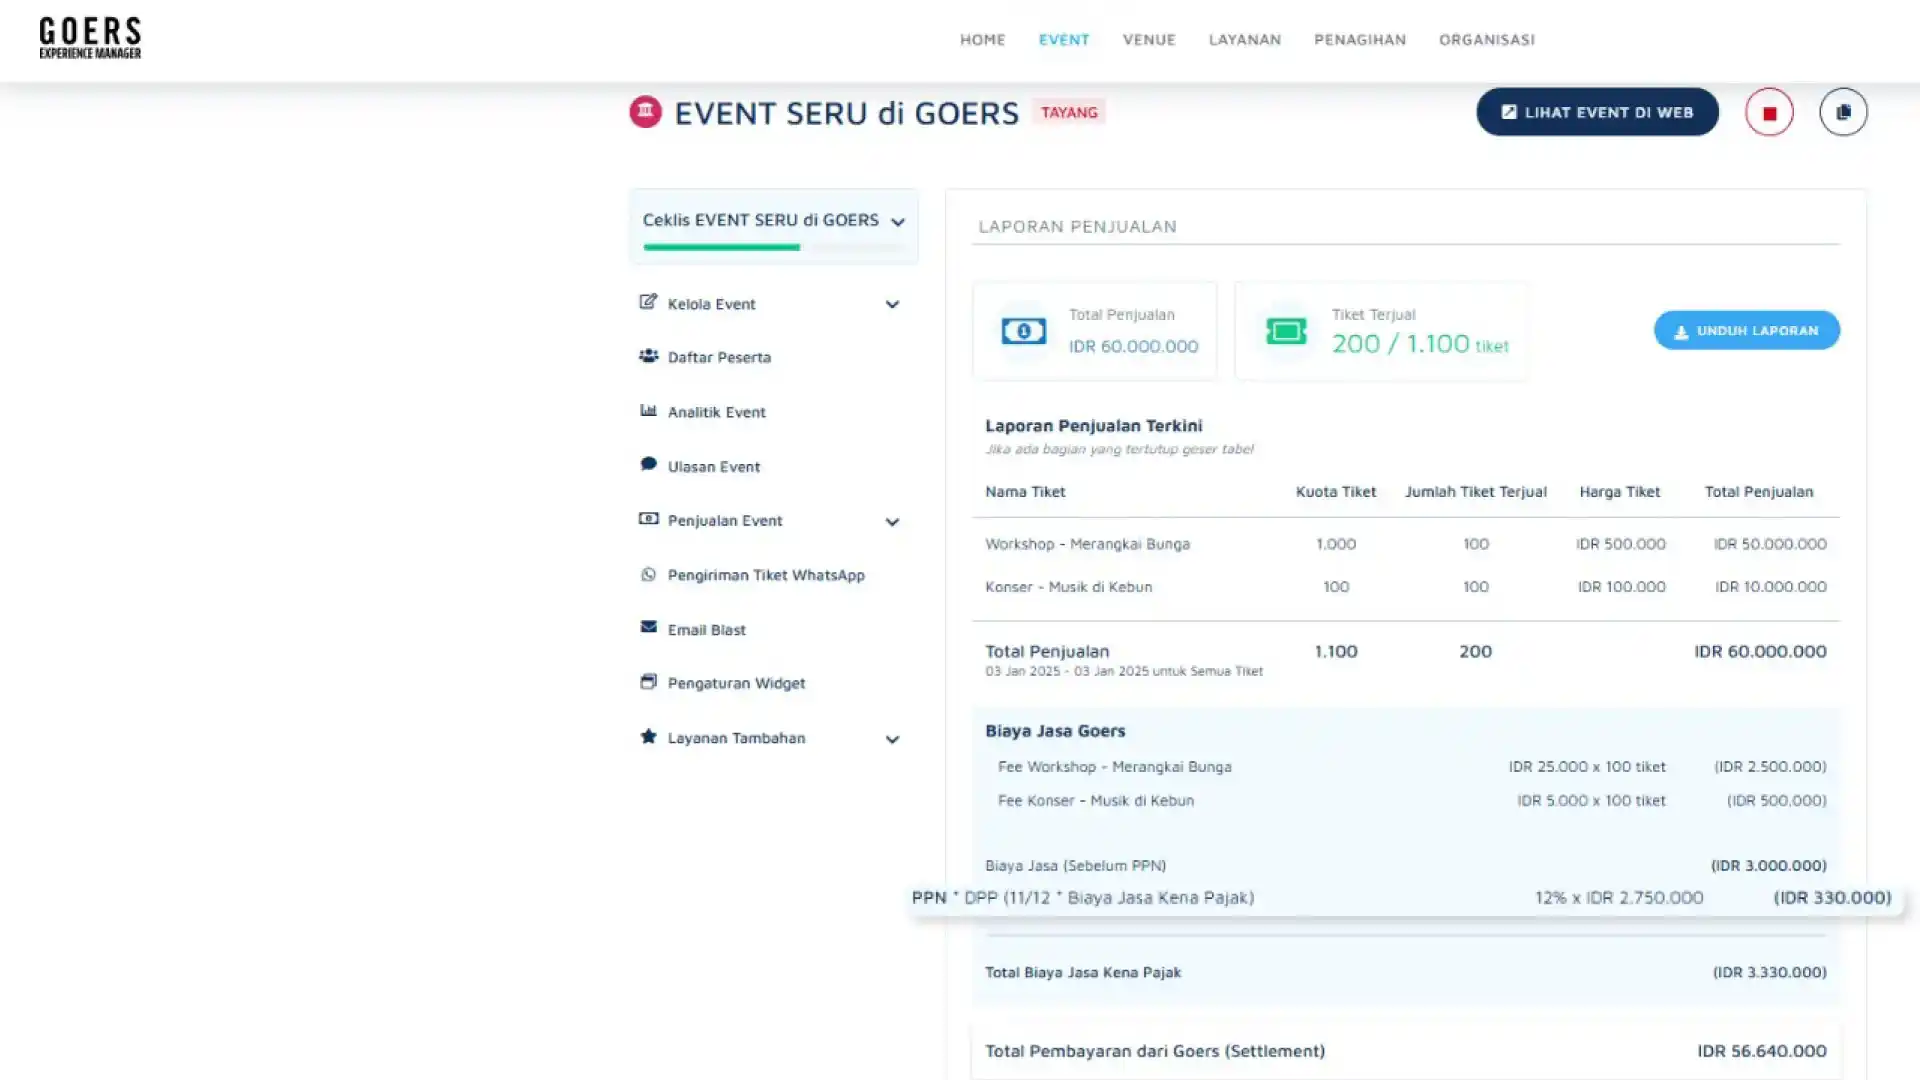Click the green checklist progress bar
This screenshot has width=1920, height=1080.
click(x=721, y=247)
